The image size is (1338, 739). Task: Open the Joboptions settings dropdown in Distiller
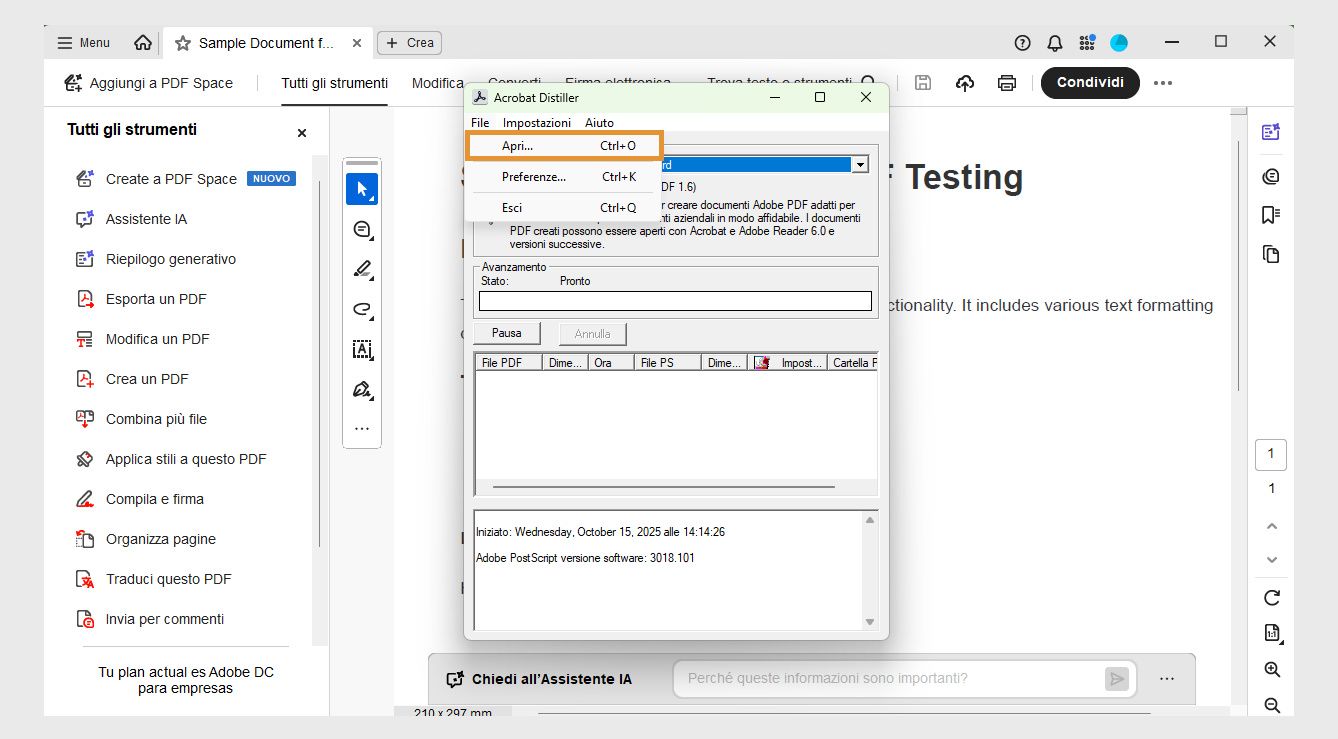pos(859,164)
